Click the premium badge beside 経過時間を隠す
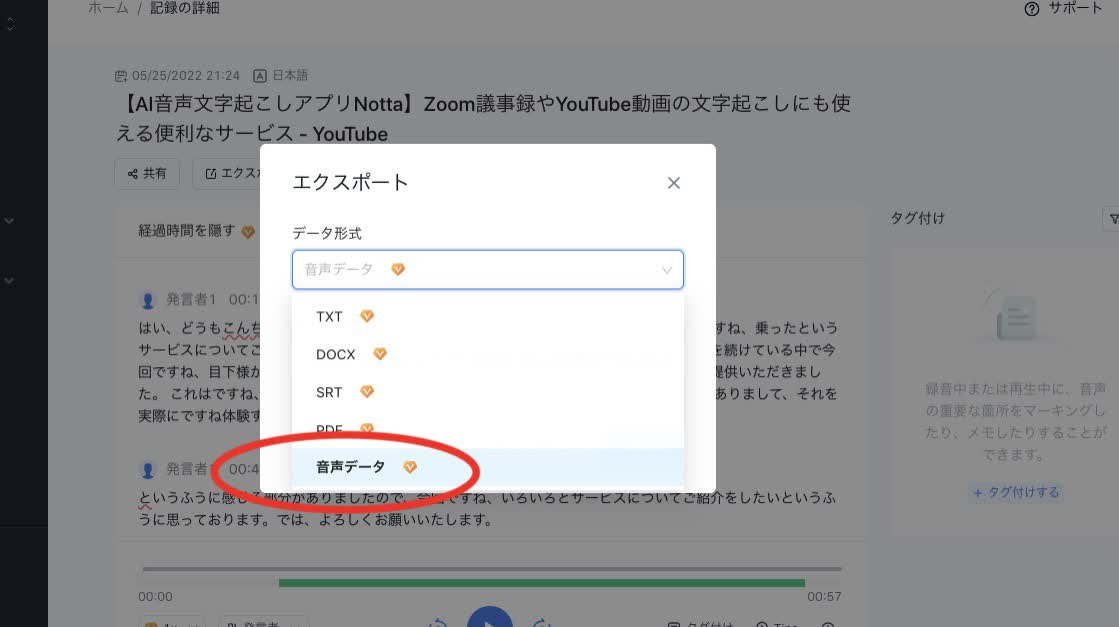The image size is (1119, 627). pos(248,232)
